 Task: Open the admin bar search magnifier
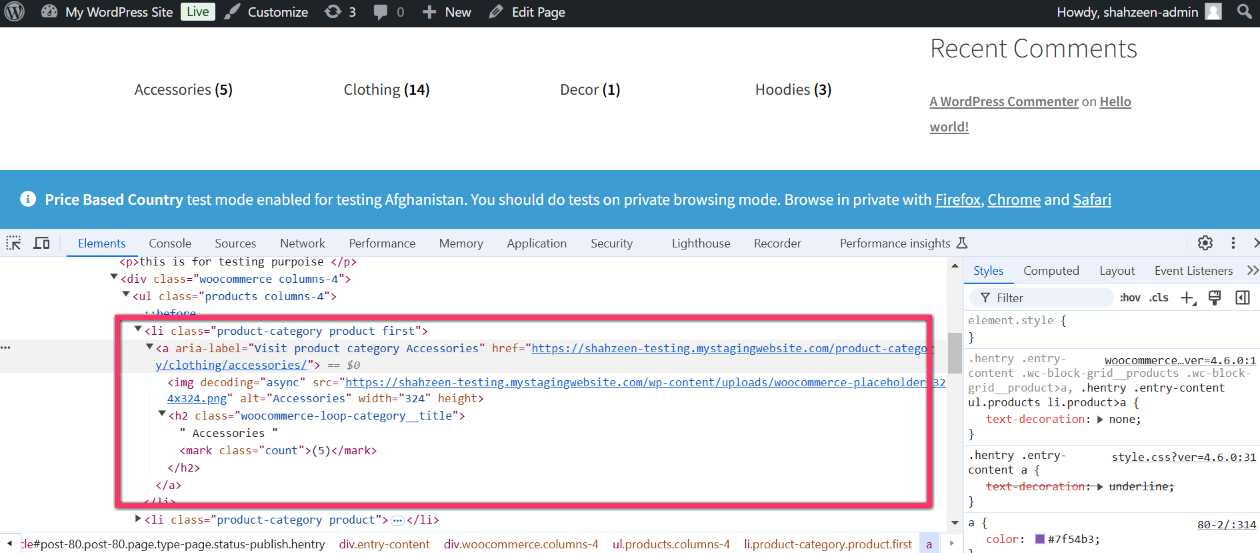[1245, 12]
